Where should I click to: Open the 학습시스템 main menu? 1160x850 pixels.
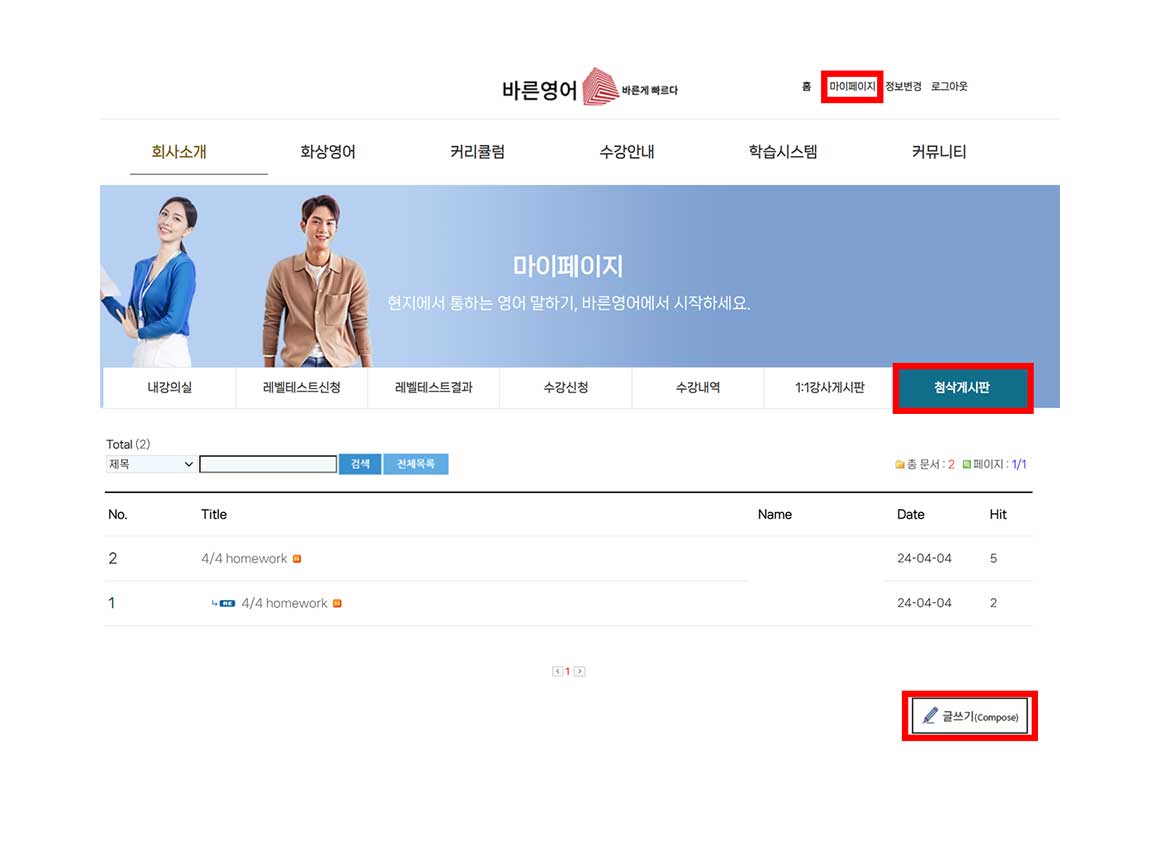pyautogui.click(x=783, y=152)
